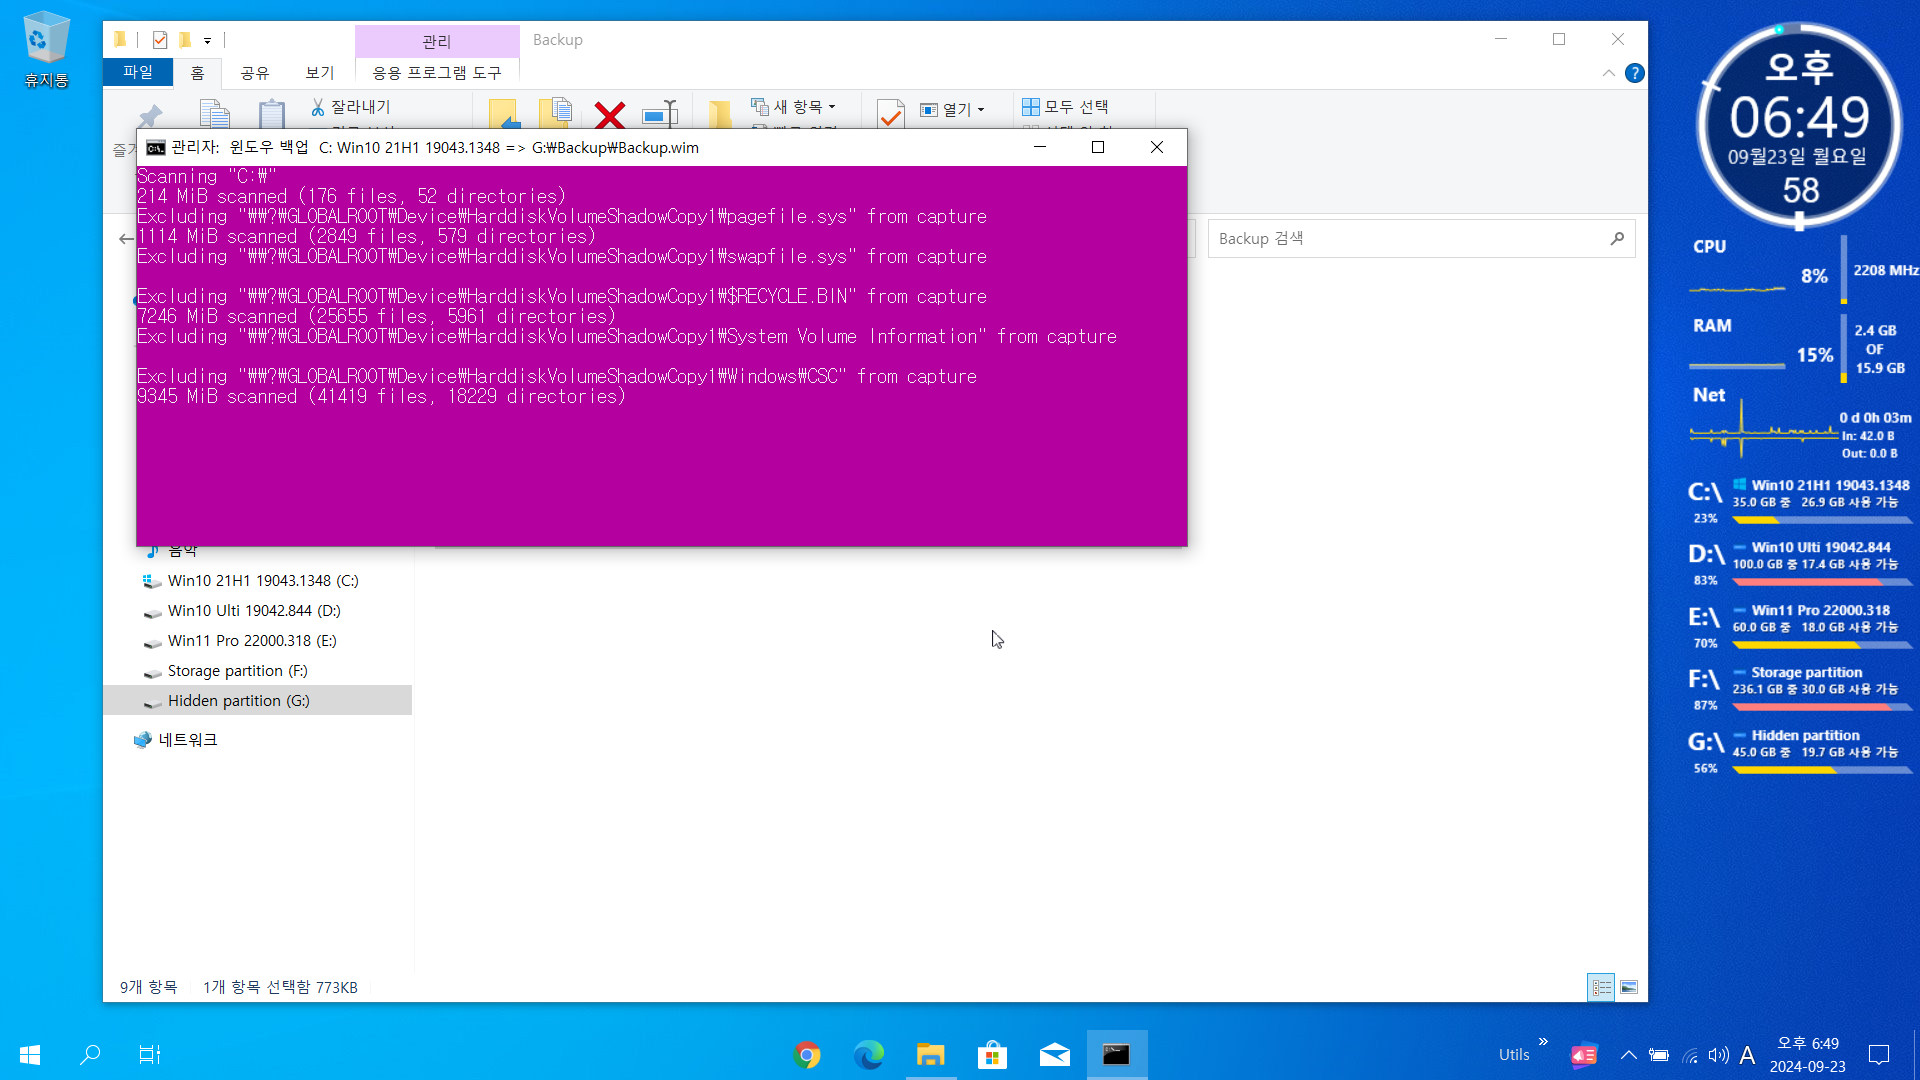Image resolution: width=1920 pixels, height=1080 pixels.
Task: Click the Copy icon in Explorer ribbon
Action: [x=215, y=113]
